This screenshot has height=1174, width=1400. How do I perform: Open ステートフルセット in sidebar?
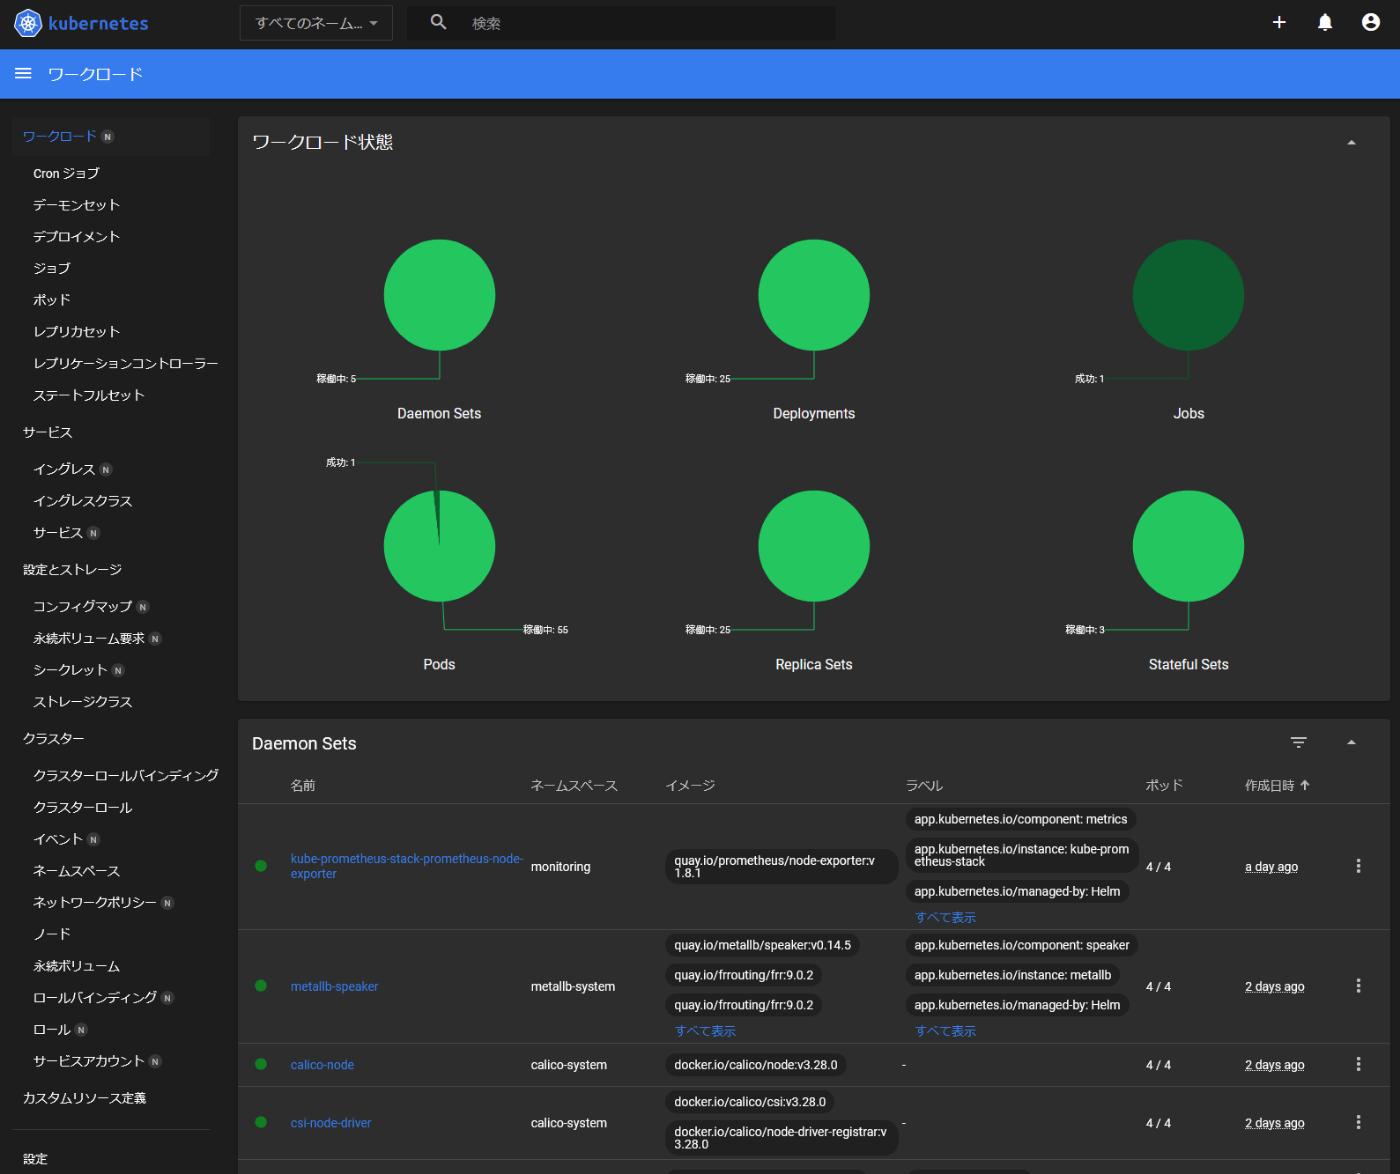[89, 396]
